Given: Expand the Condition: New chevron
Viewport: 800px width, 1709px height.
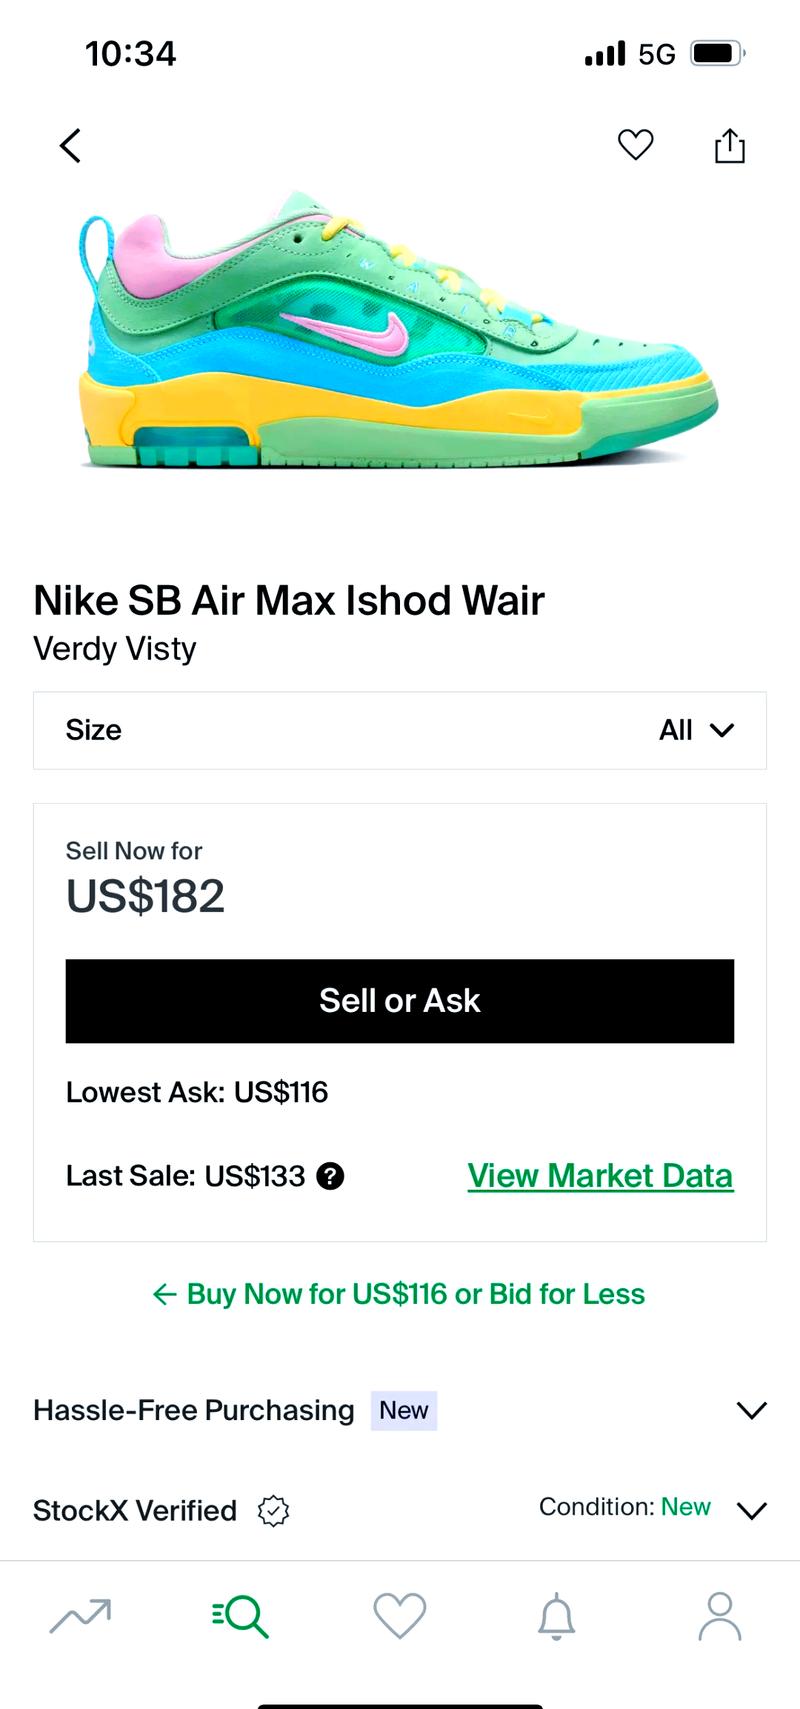Looking at the screenshot, I should coord(751,1510).
